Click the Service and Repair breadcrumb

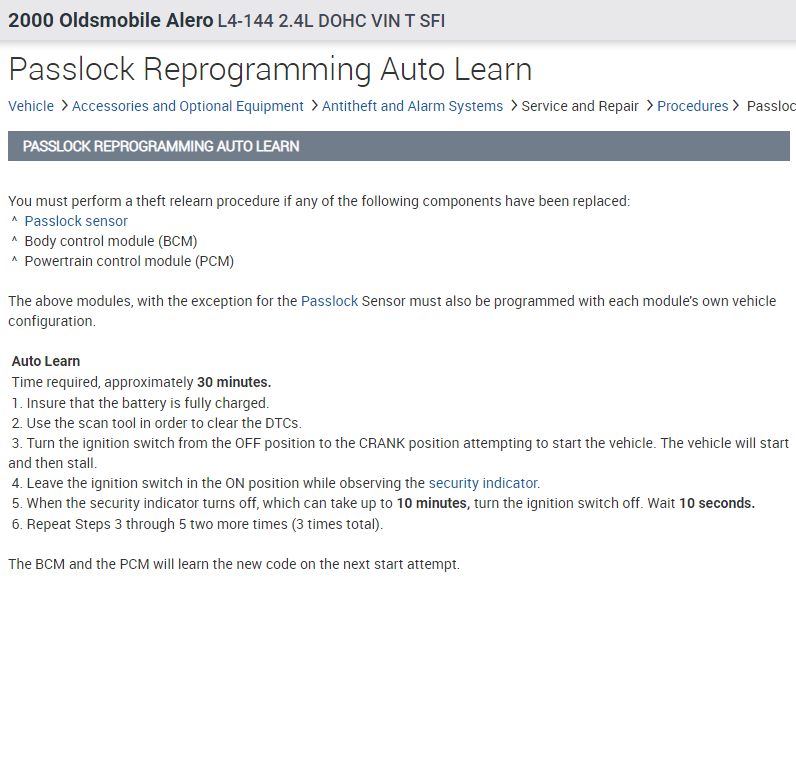click(580, 106)
